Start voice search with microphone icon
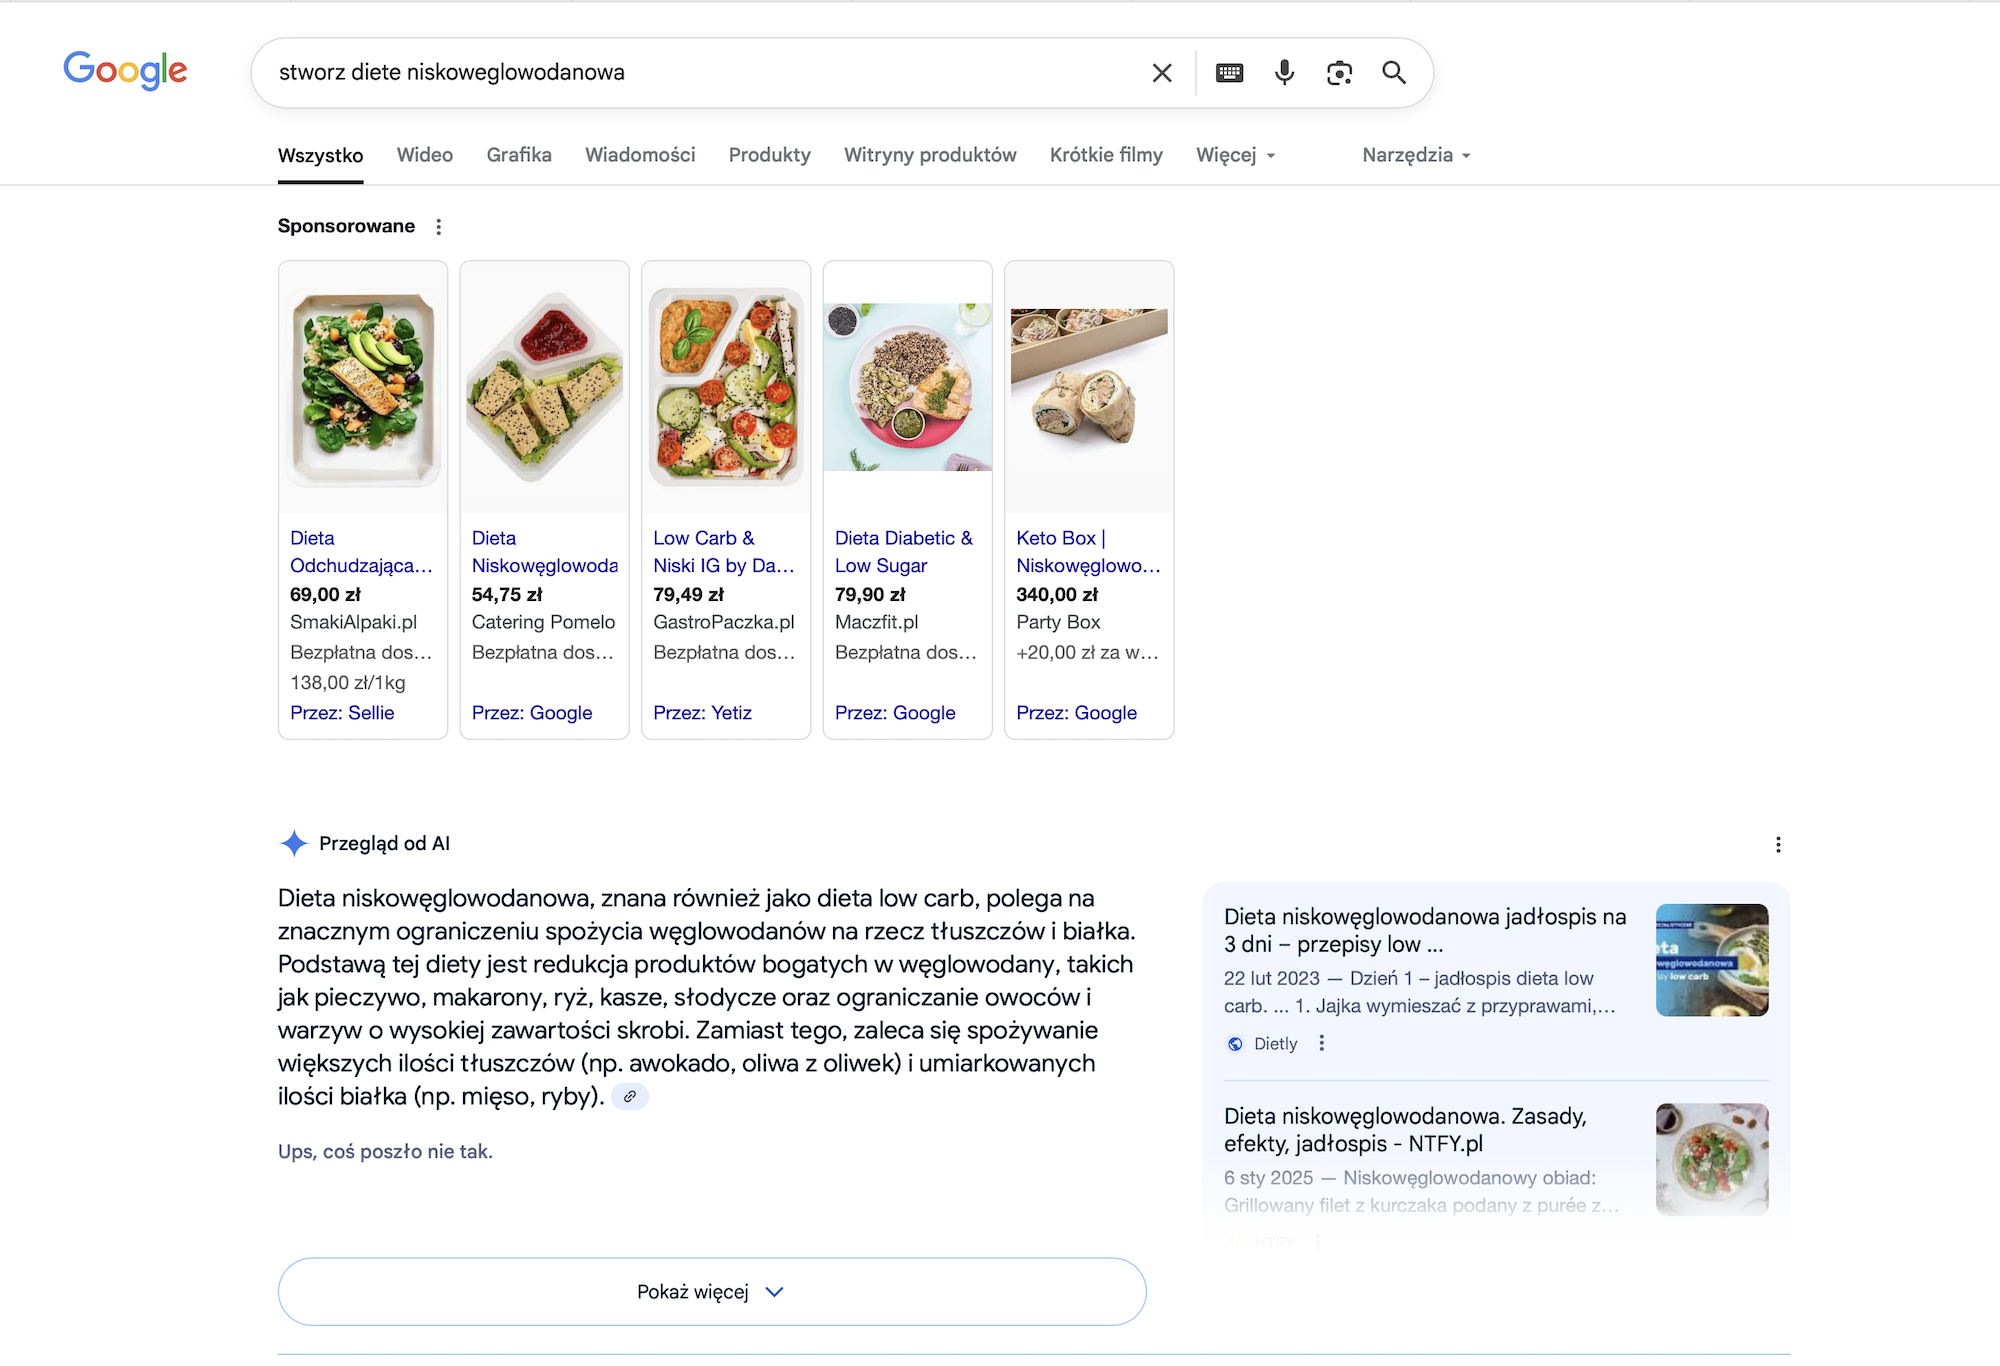2000x1366 pixels. [1284, 73]
